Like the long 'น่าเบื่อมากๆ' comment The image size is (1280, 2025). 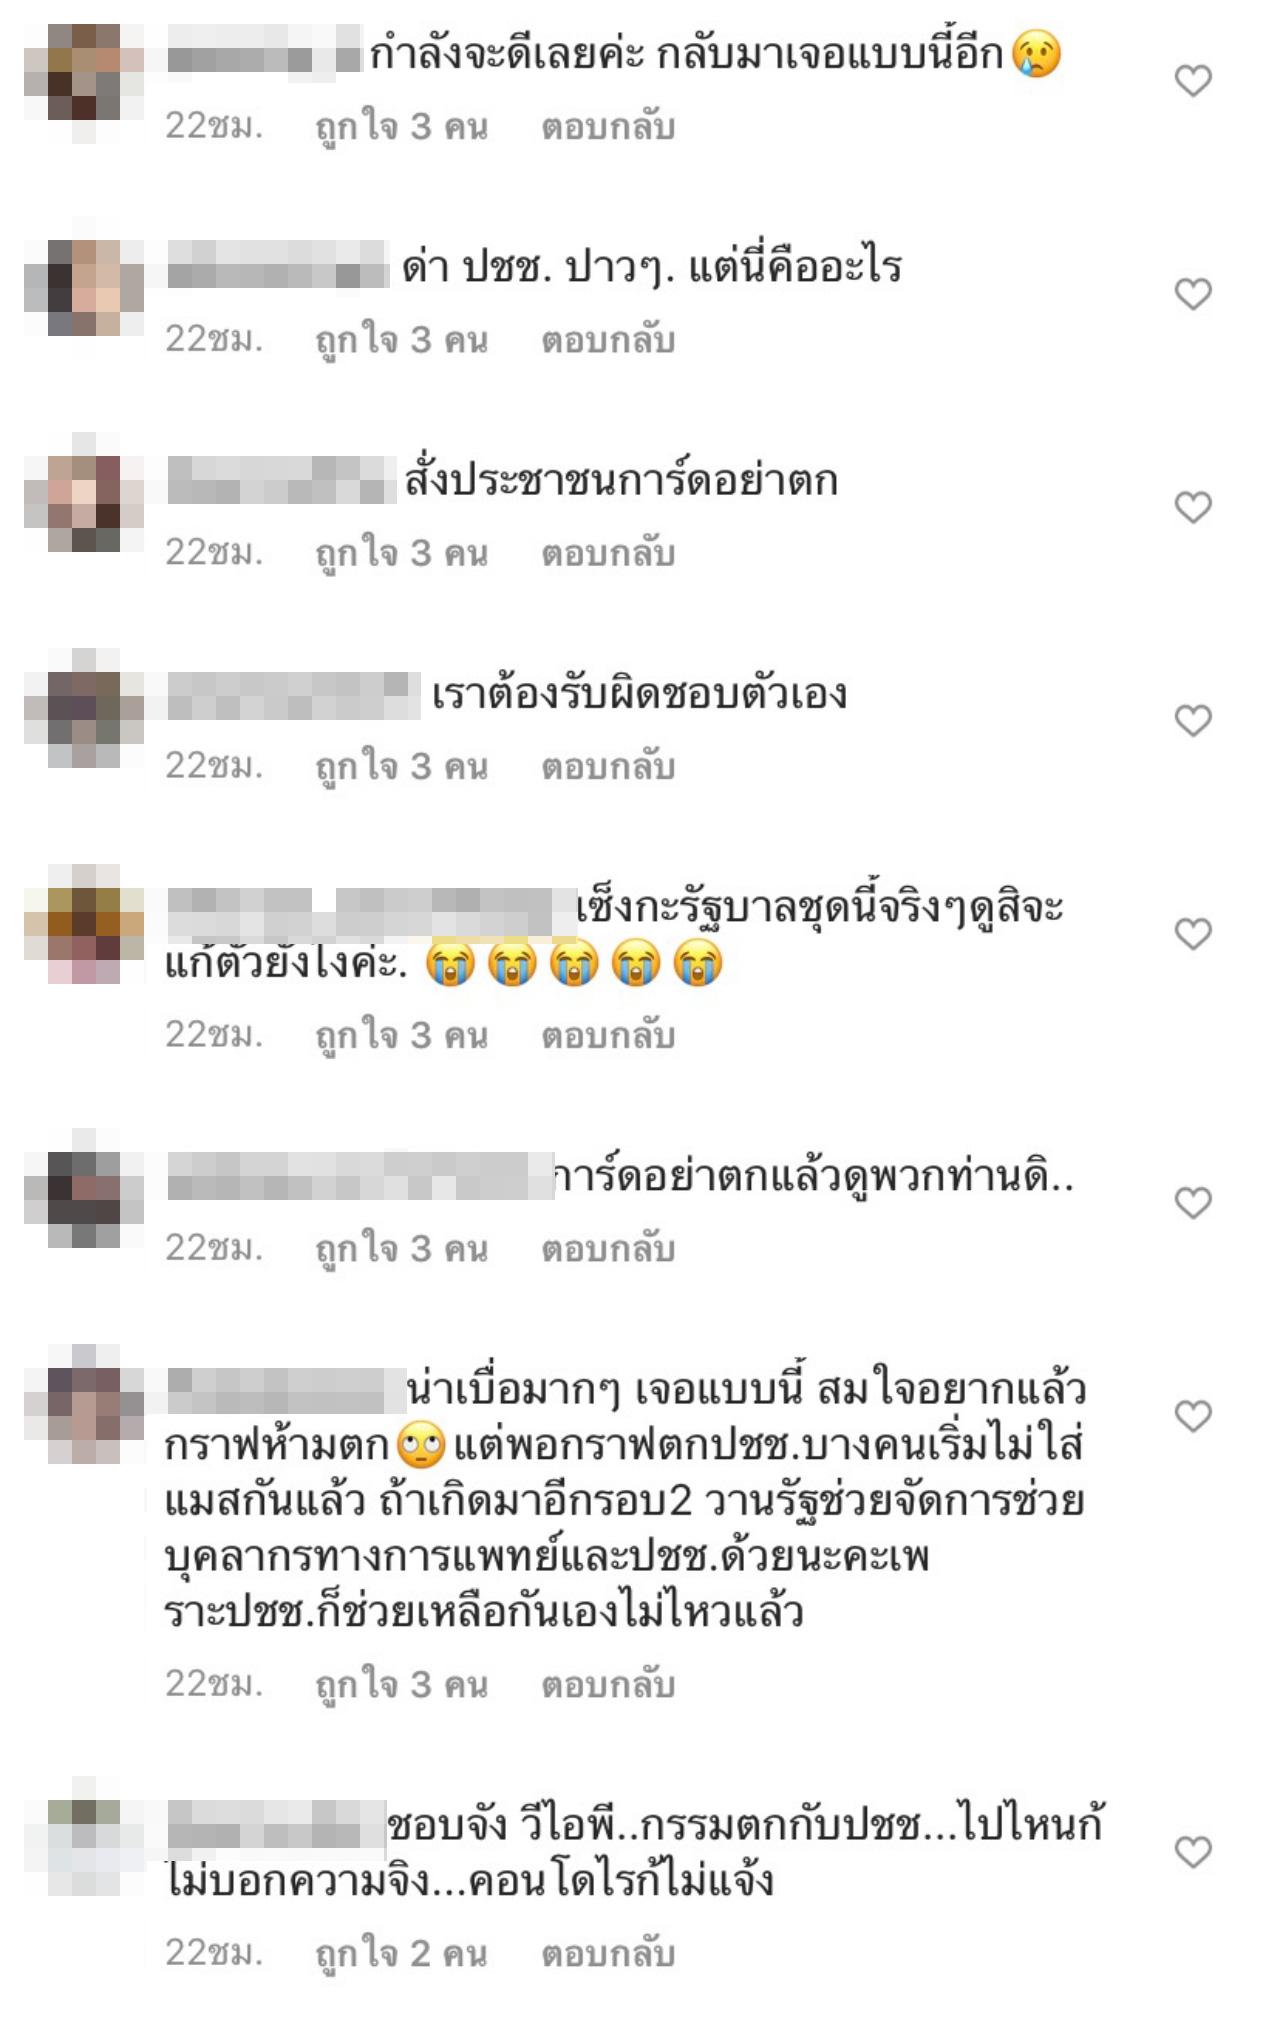[1192, 1415]
